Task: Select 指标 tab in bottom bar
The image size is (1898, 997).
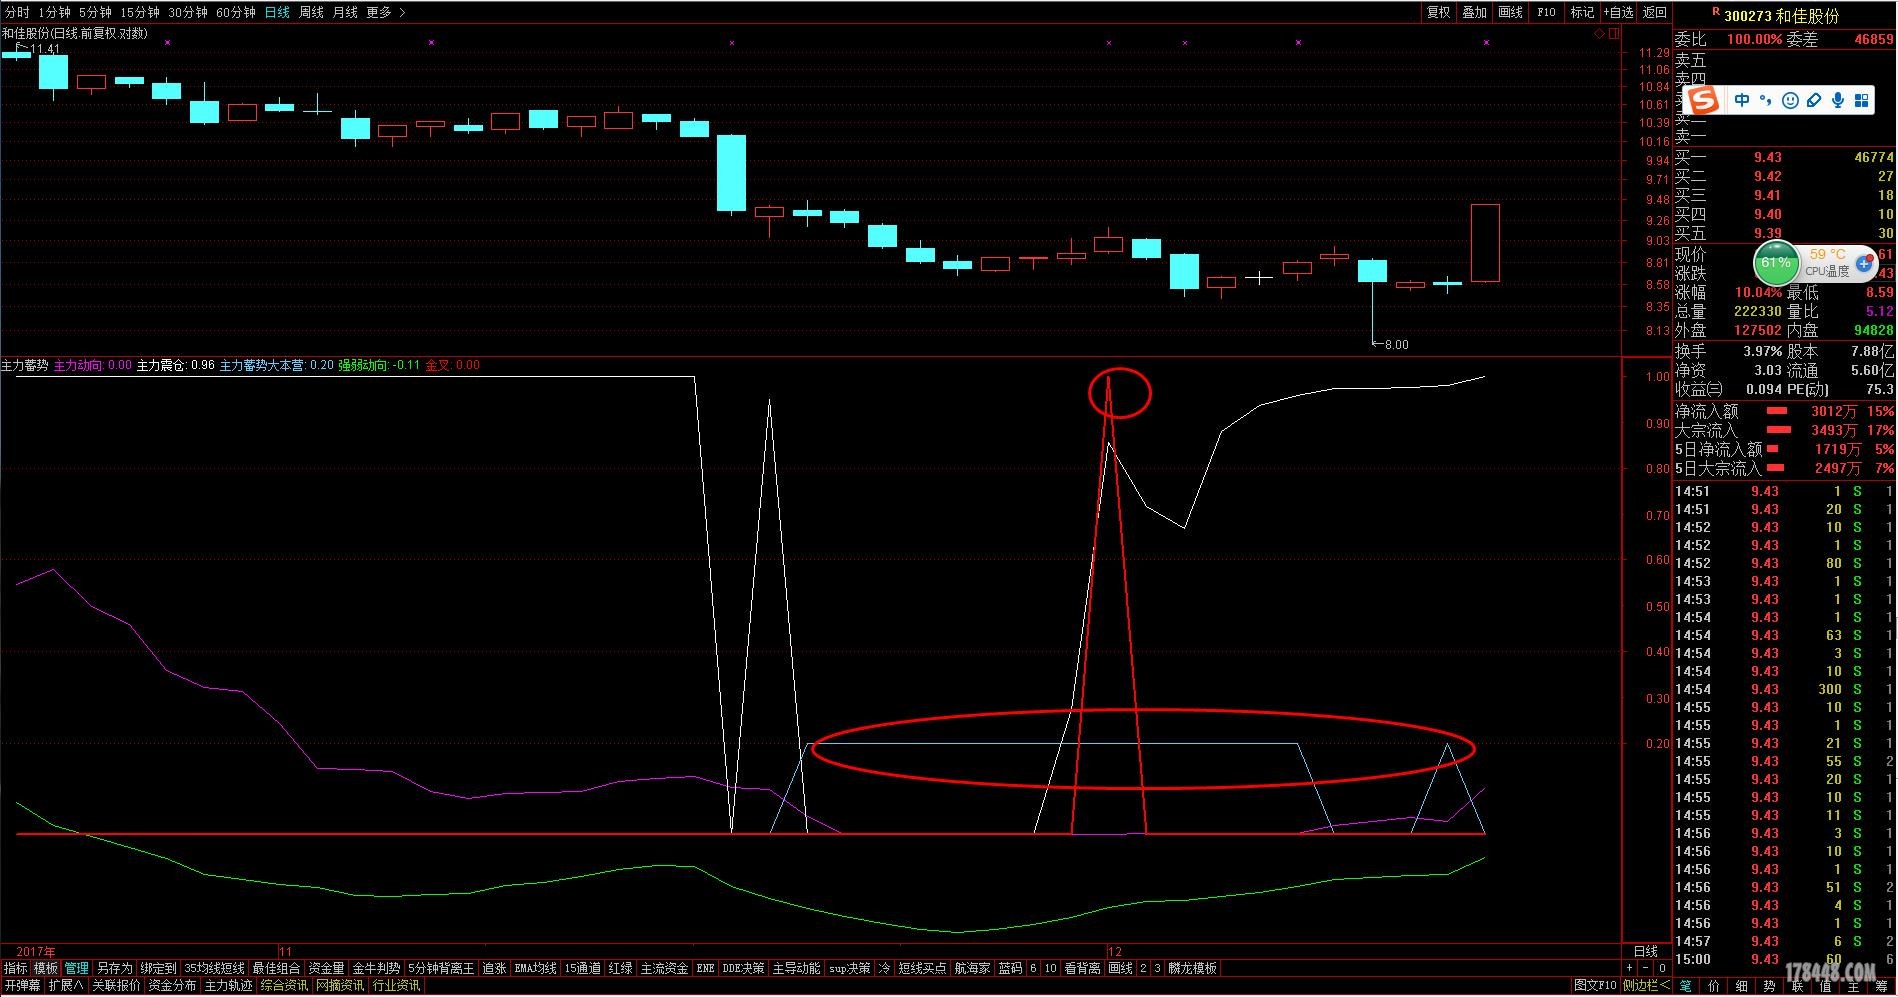Action: [x=16, y=968]
